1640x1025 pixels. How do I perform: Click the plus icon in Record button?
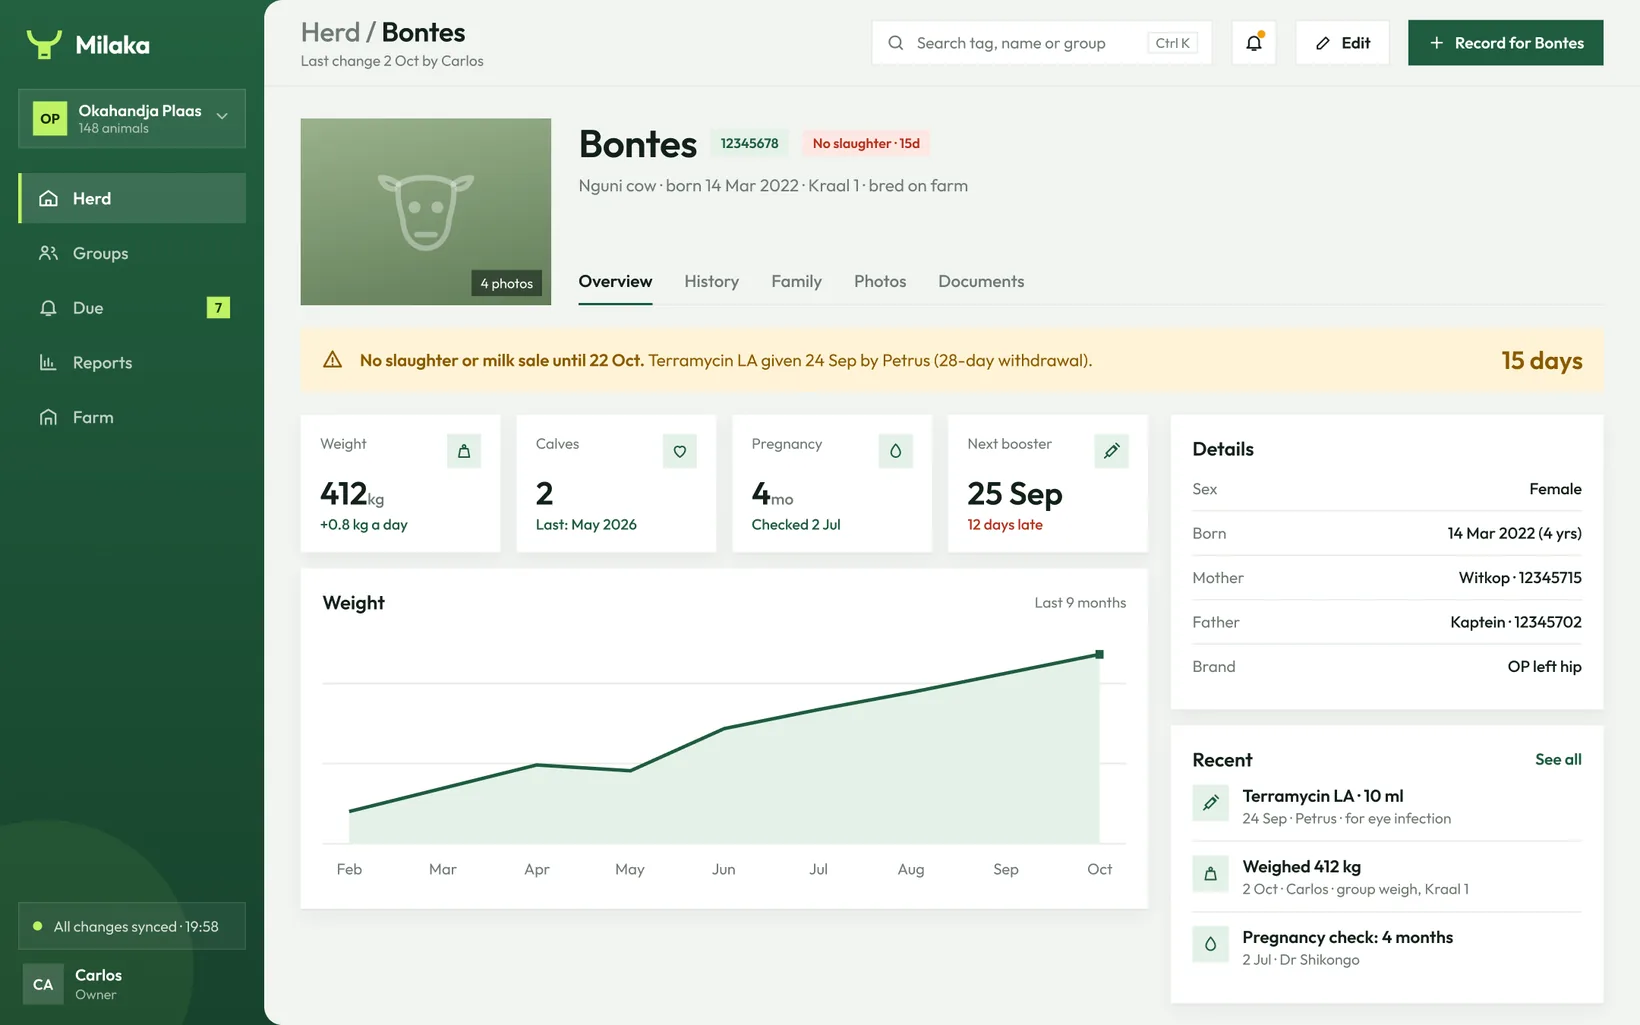tap(1436, 43)
